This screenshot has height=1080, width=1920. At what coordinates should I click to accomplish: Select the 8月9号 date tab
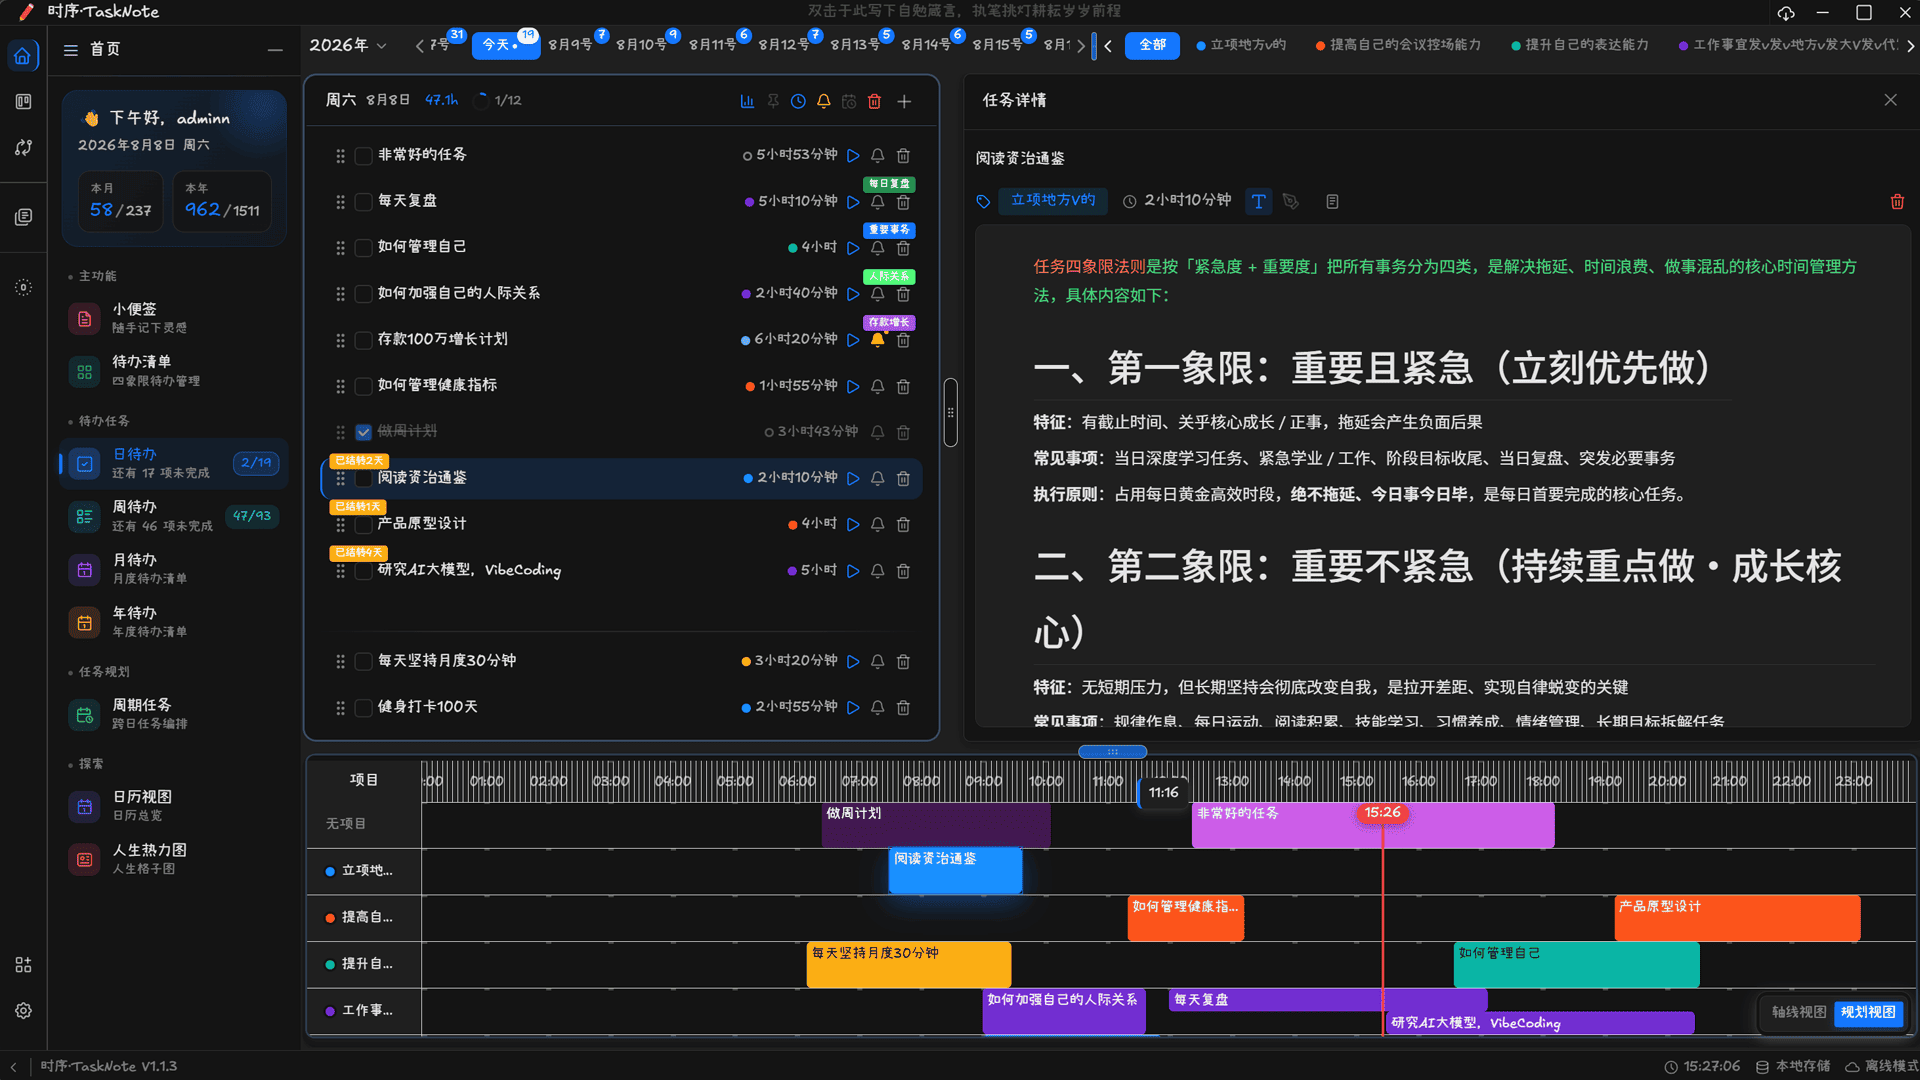click(573, 45)
